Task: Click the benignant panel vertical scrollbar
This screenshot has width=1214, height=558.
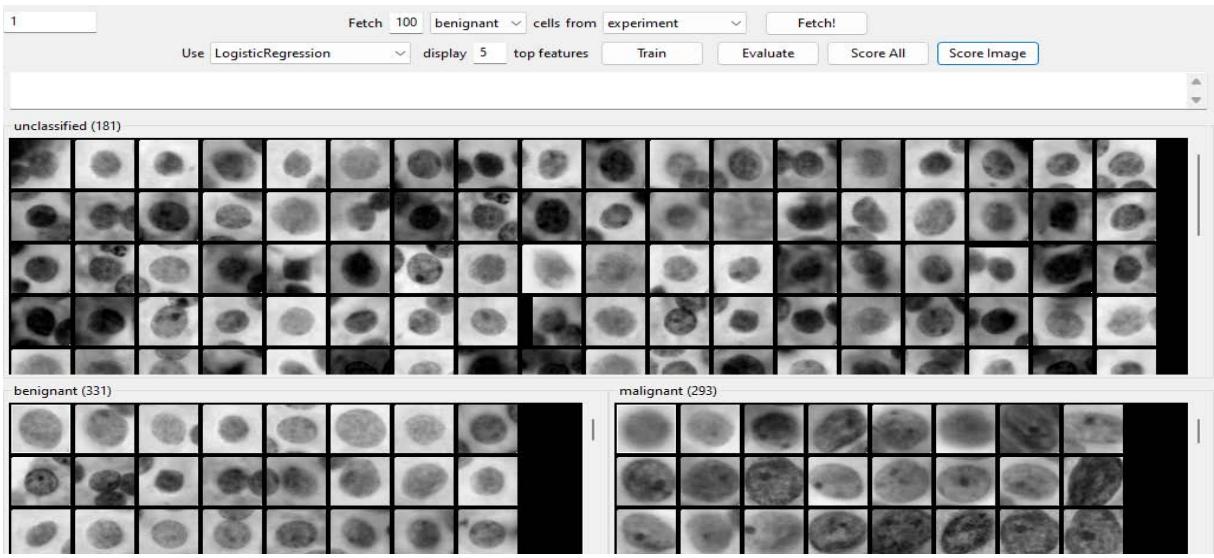Action: [594, 428]
